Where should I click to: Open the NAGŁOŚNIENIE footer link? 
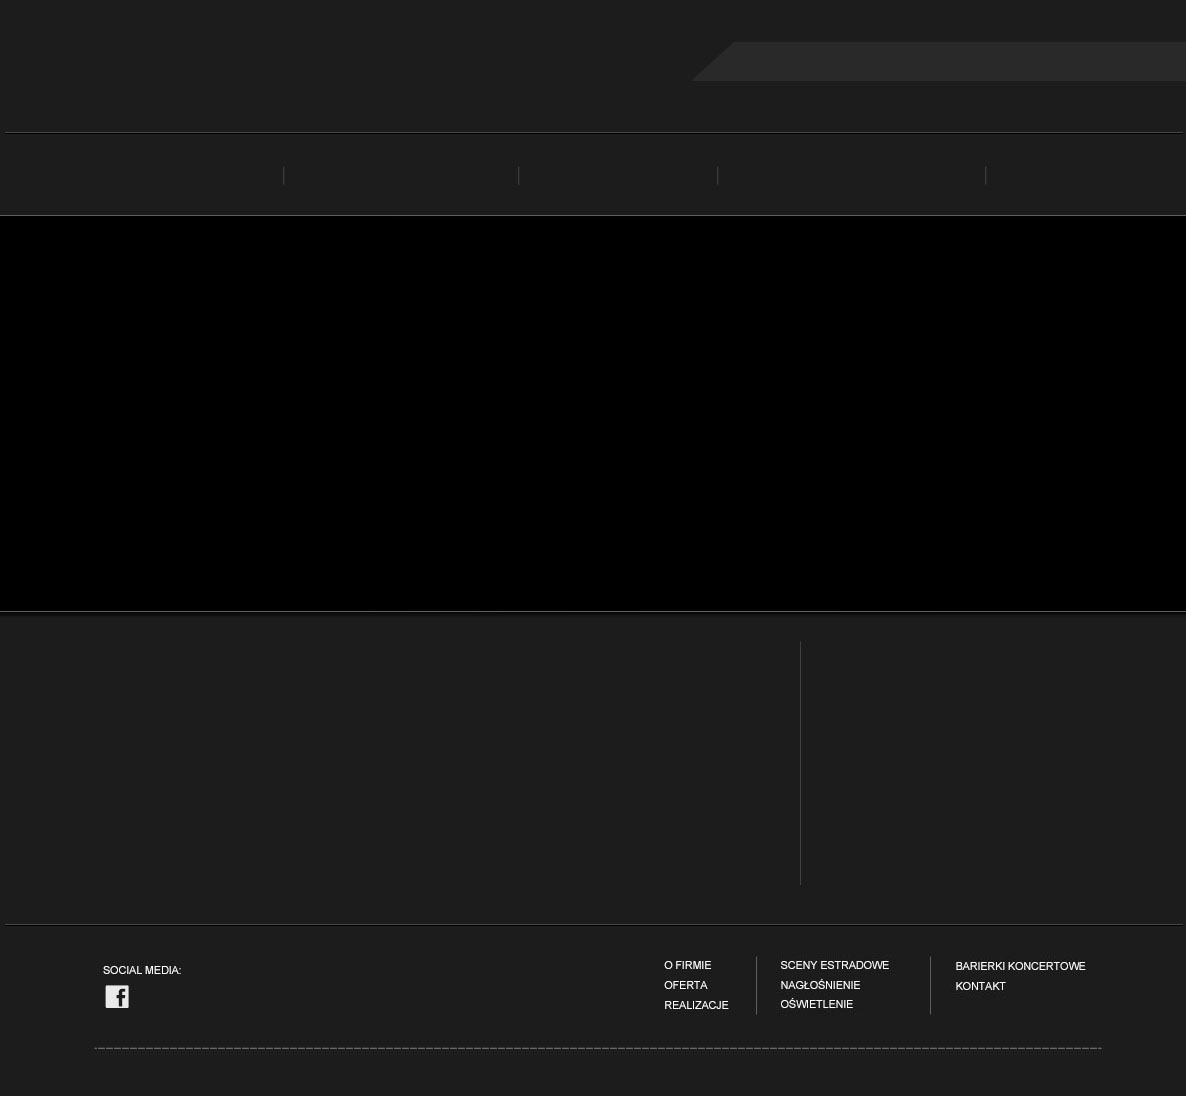(x=820, y=986)
